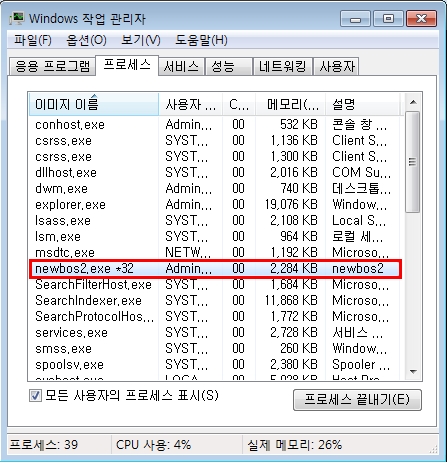Screen dimensions: 447x462
Task: Minimize the Task Manager window
Action: (355, 19)
